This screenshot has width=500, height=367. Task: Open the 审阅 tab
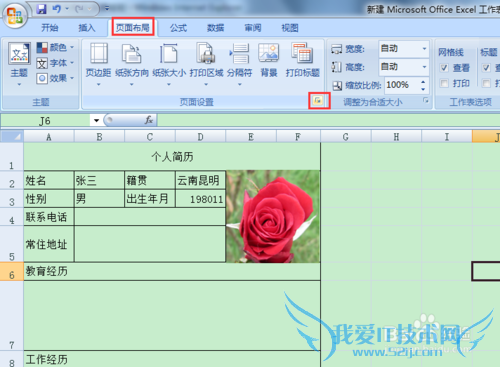253,28
